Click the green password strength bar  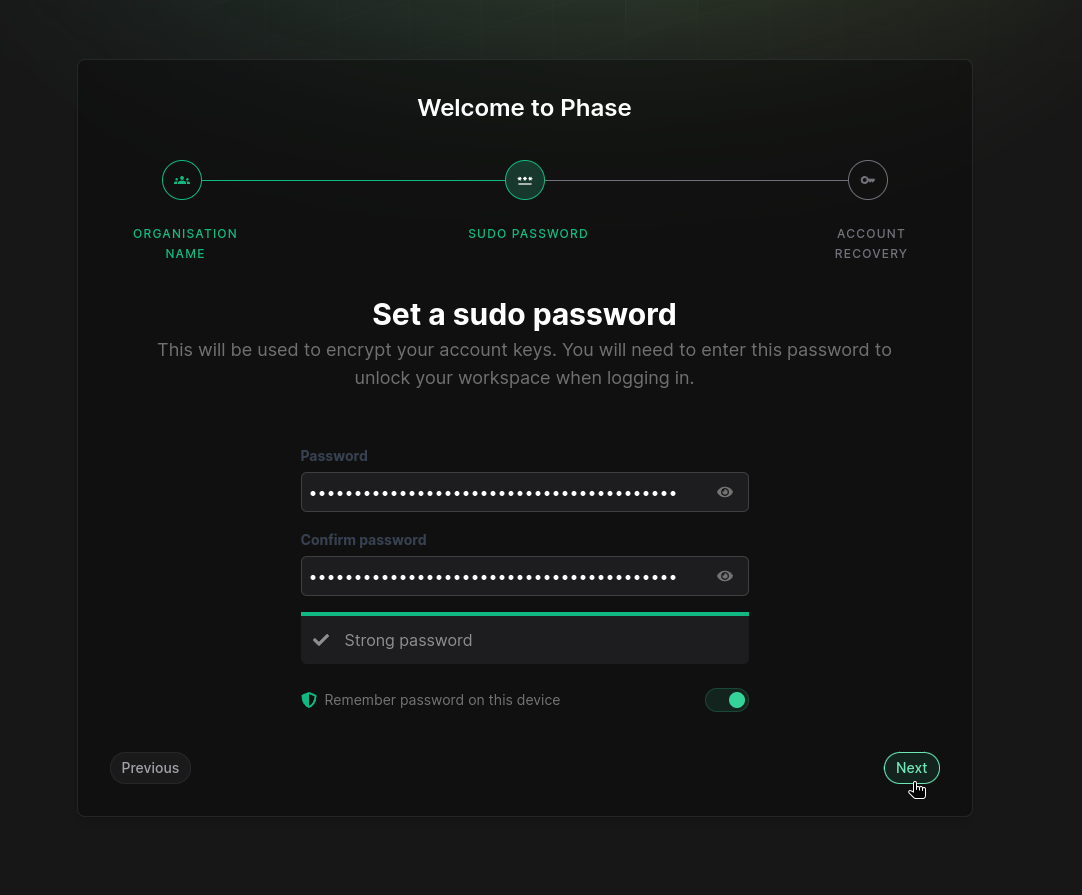click(x=524, y=613)
